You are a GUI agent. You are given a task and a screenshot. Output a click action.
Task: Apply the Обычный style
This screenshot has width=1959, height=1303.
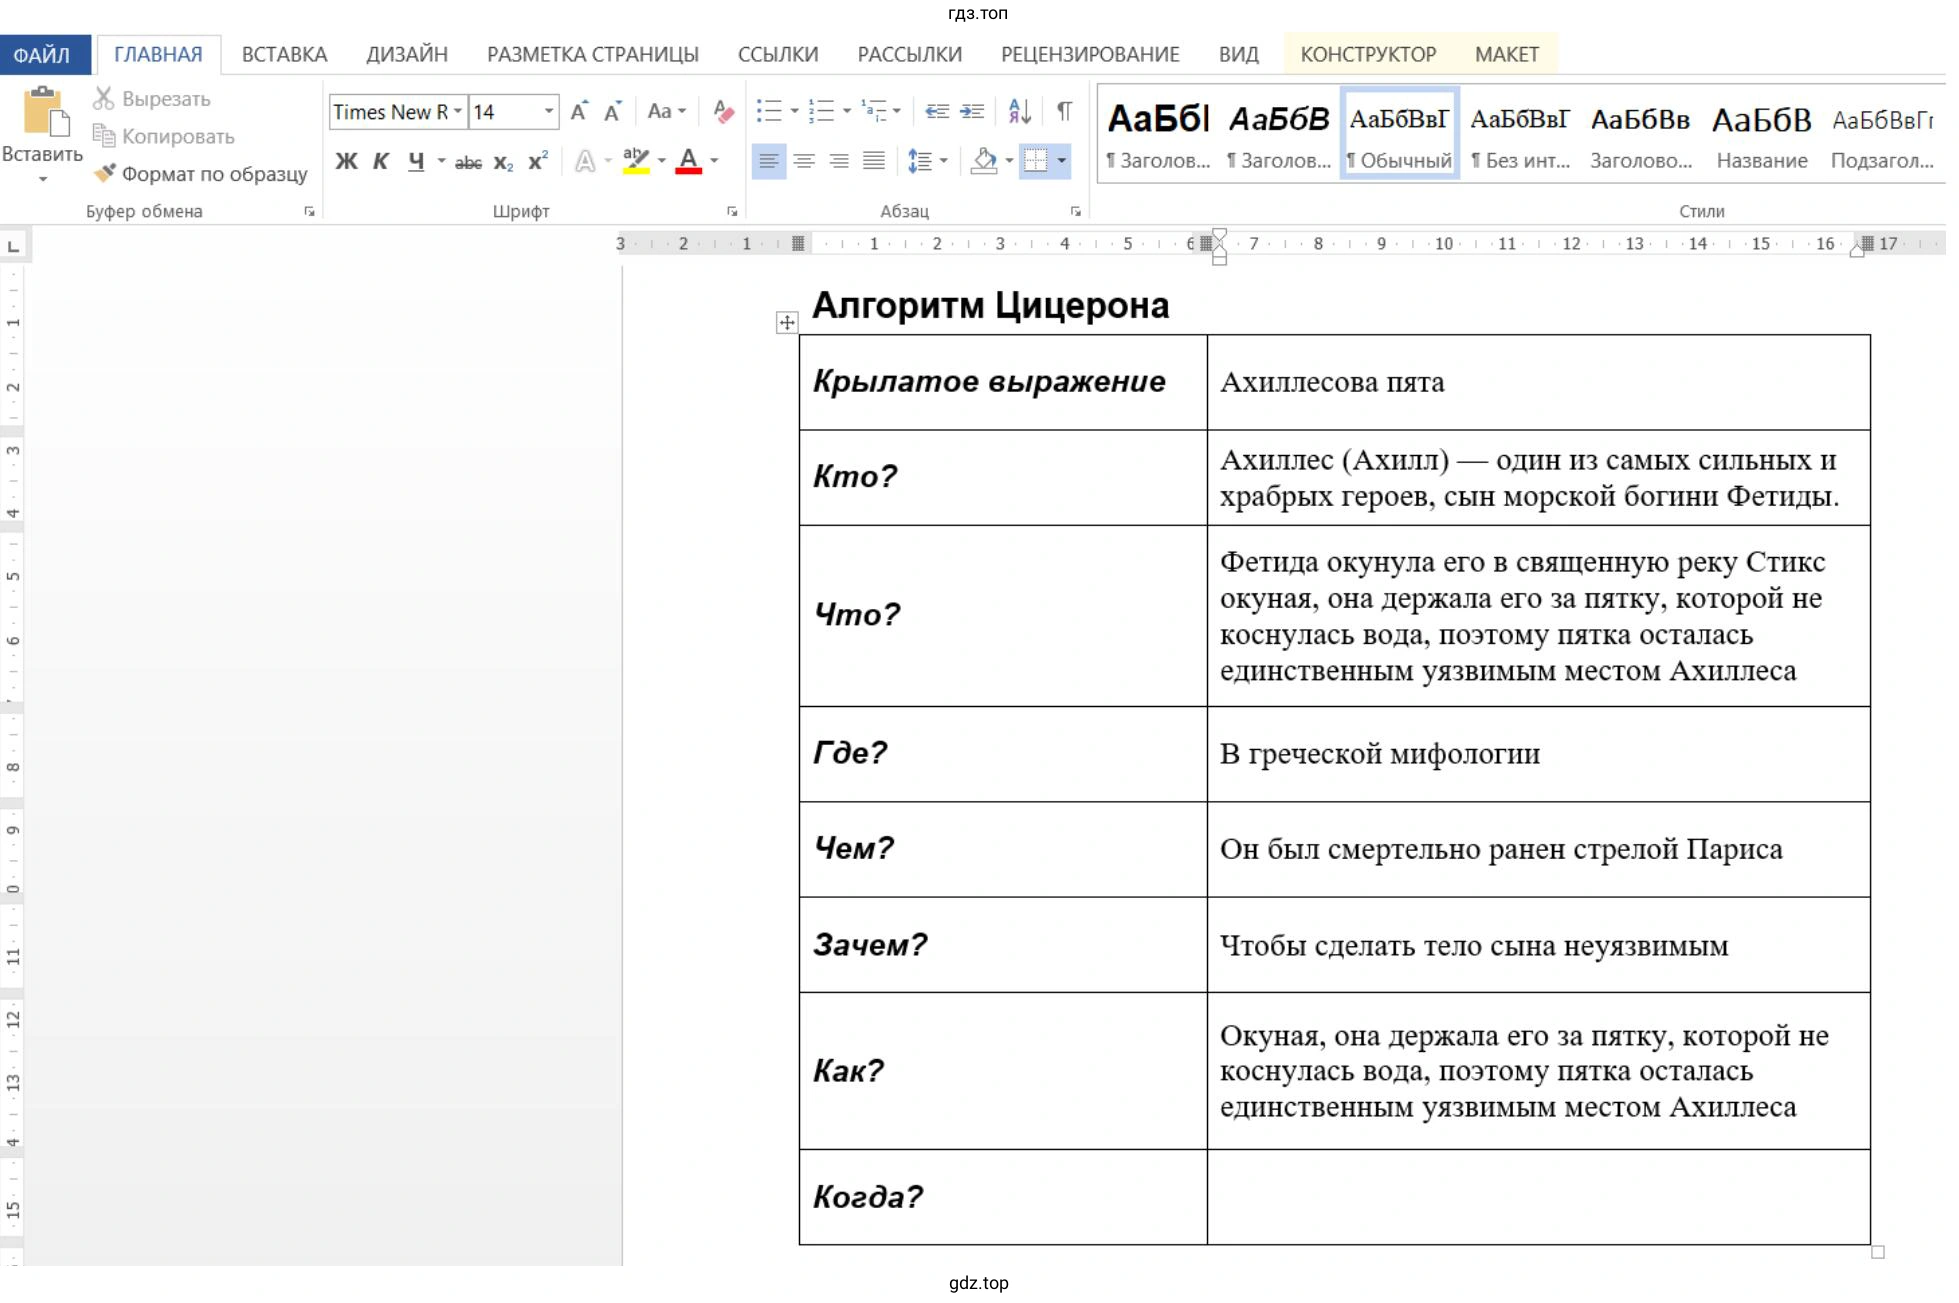pyautogui.click(x=1399, y=134)
